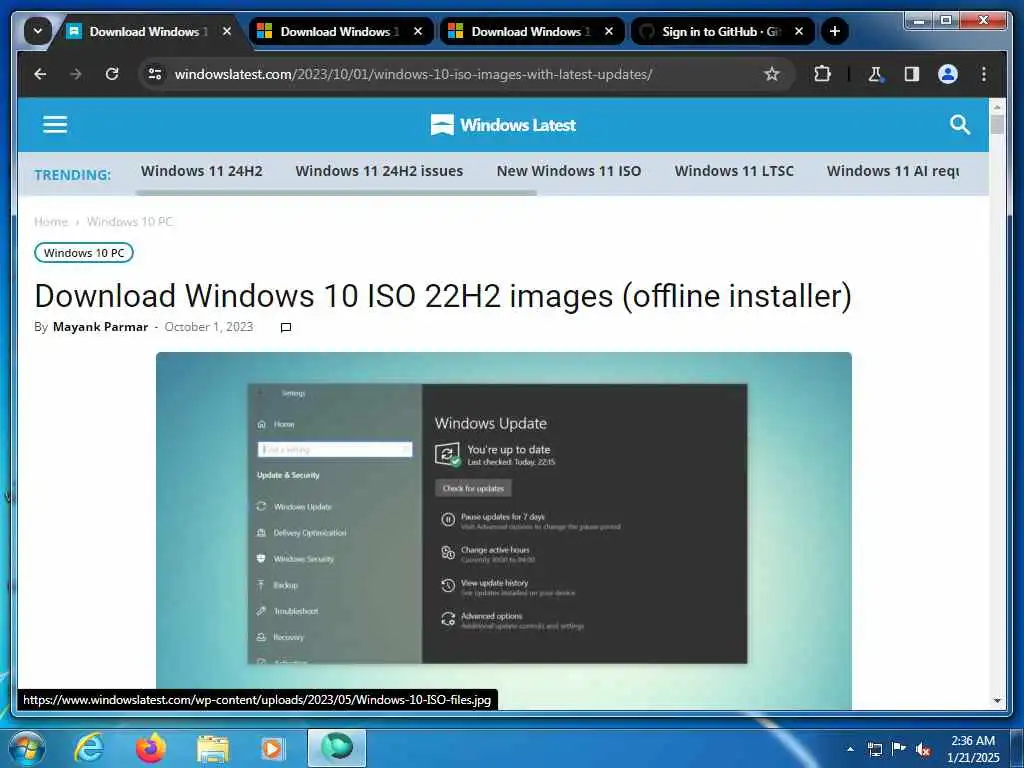Open Windows Media Player from taskbar
This screenshot has height=768, width=1024.
pyautogui.click(x=272, y=748)
